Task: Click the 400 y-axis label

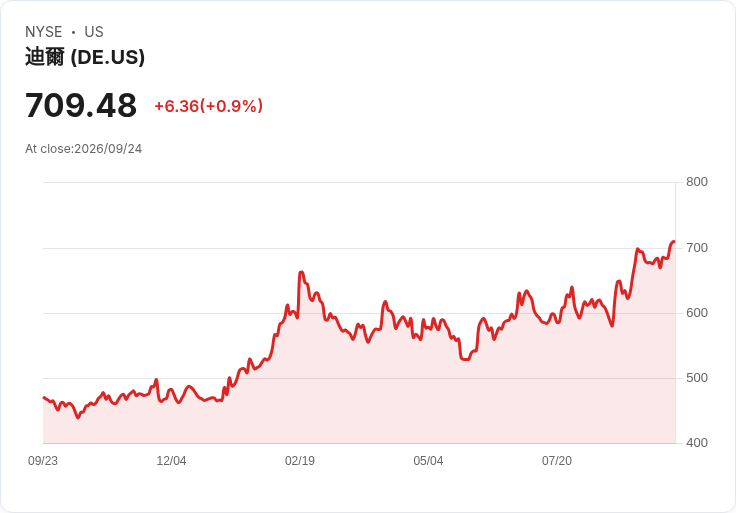Action: tap(697, 443)
